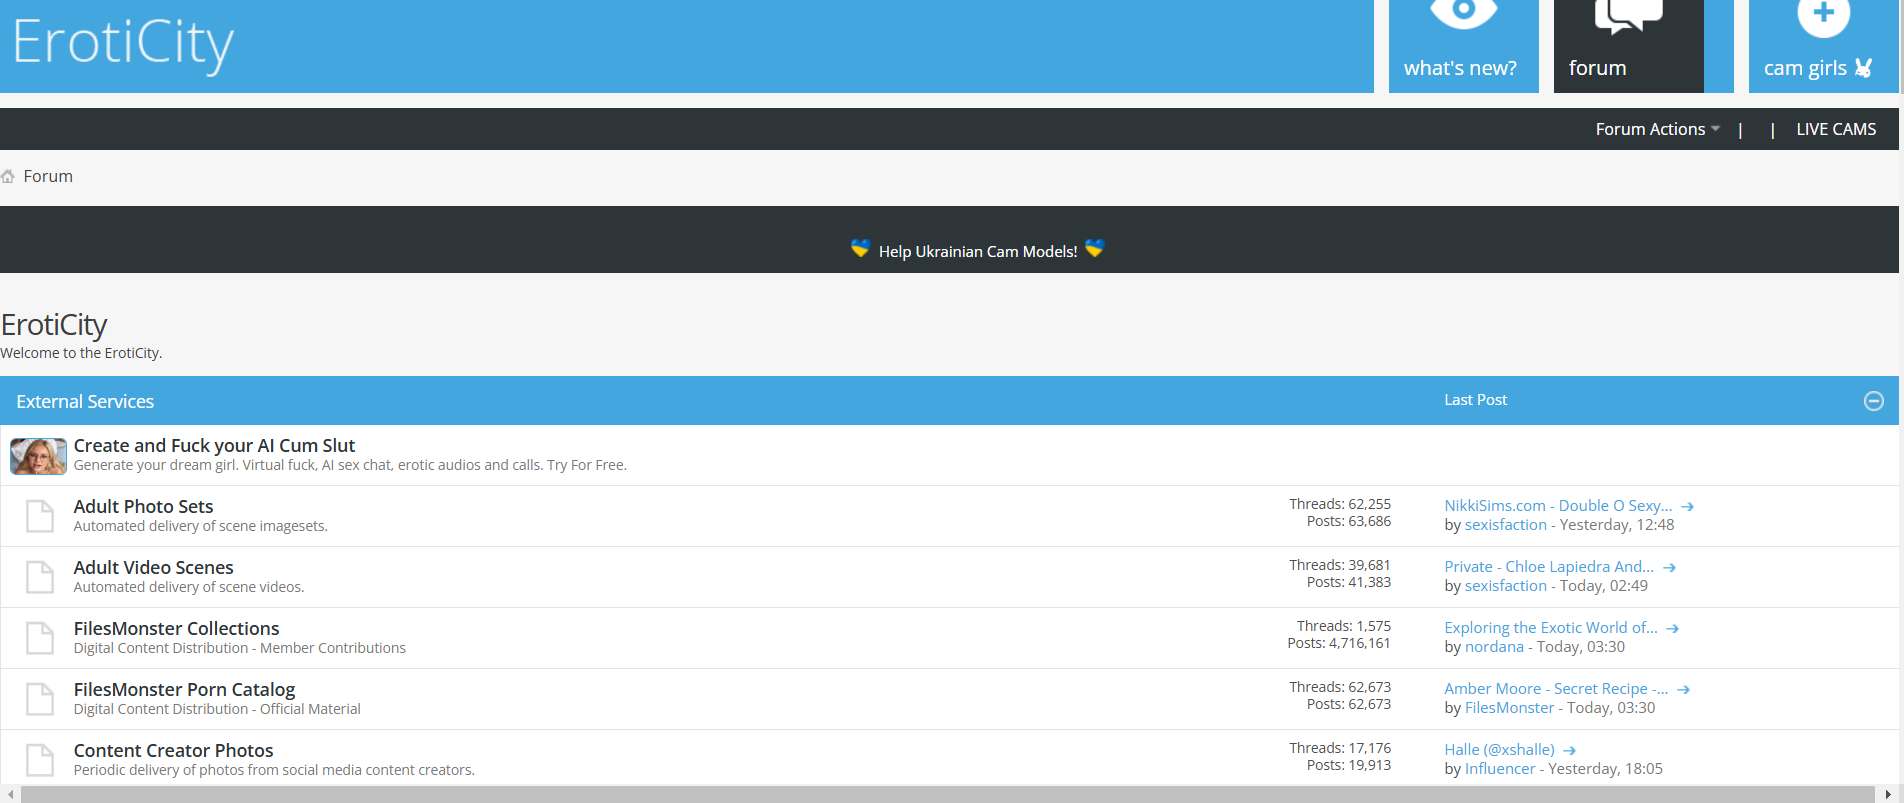1904x803 pixels.
Task: Click the scrollbar left arrow
Action: click(10, 794)
